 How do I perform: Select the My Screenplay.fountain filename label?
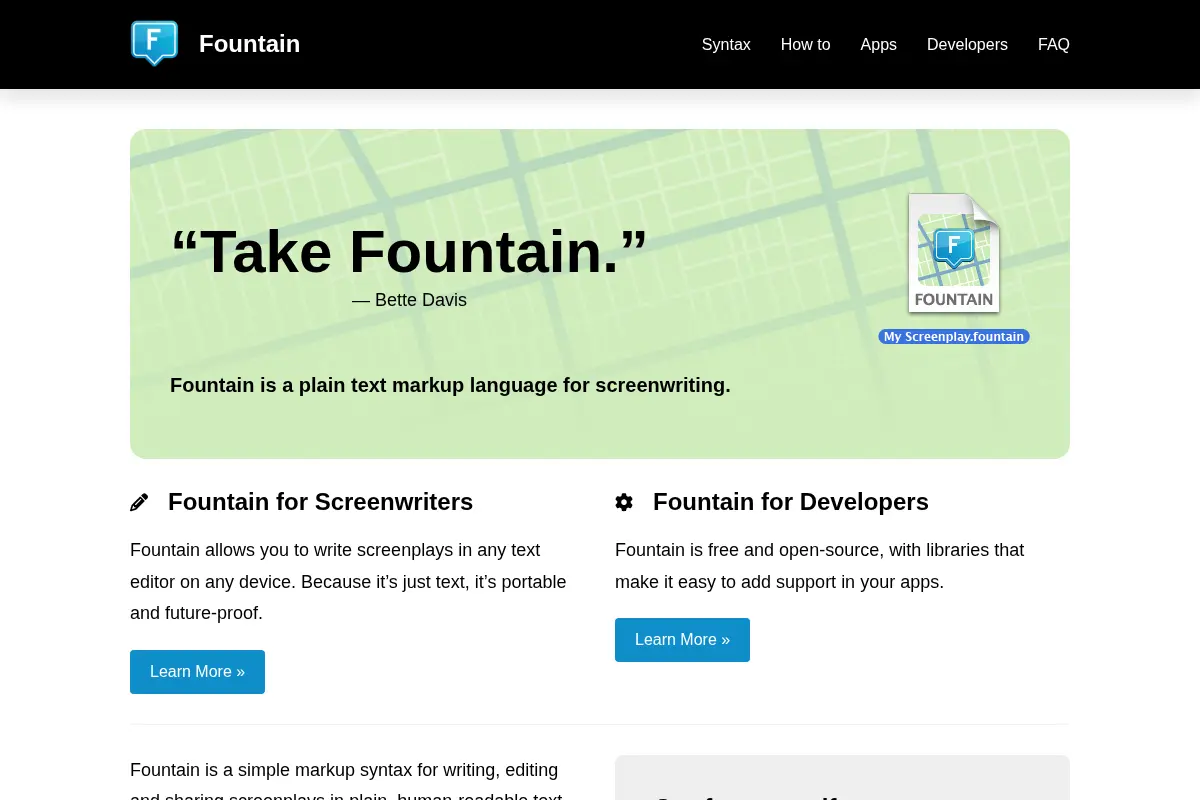[954, 337]
